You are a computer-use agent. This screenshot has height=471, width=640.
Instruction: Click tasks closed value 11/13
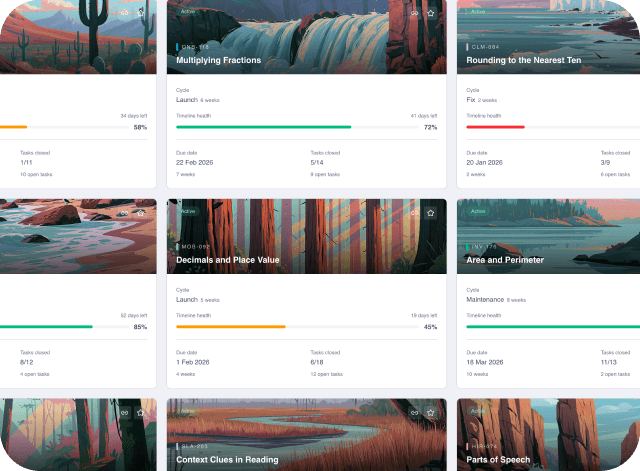(609, 362)
